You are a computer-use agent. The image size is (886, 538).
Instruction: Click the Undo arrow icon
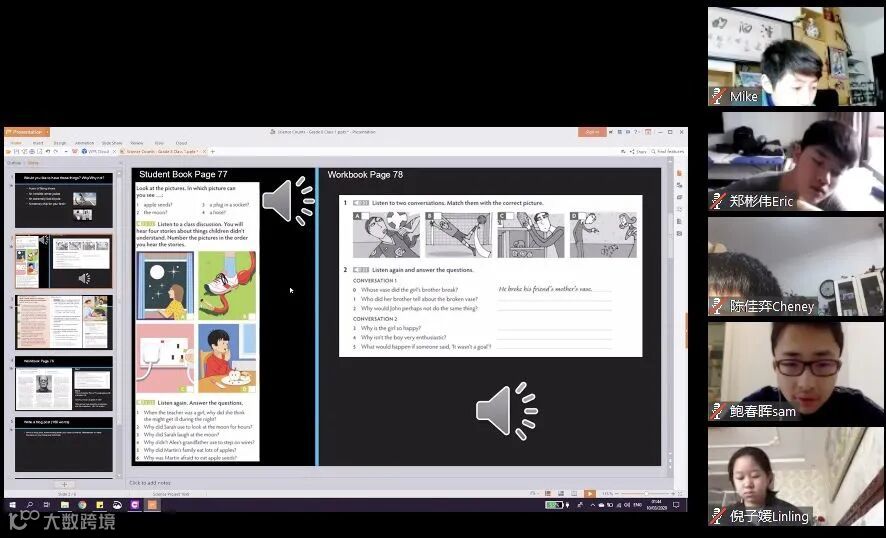click(47, 151)
